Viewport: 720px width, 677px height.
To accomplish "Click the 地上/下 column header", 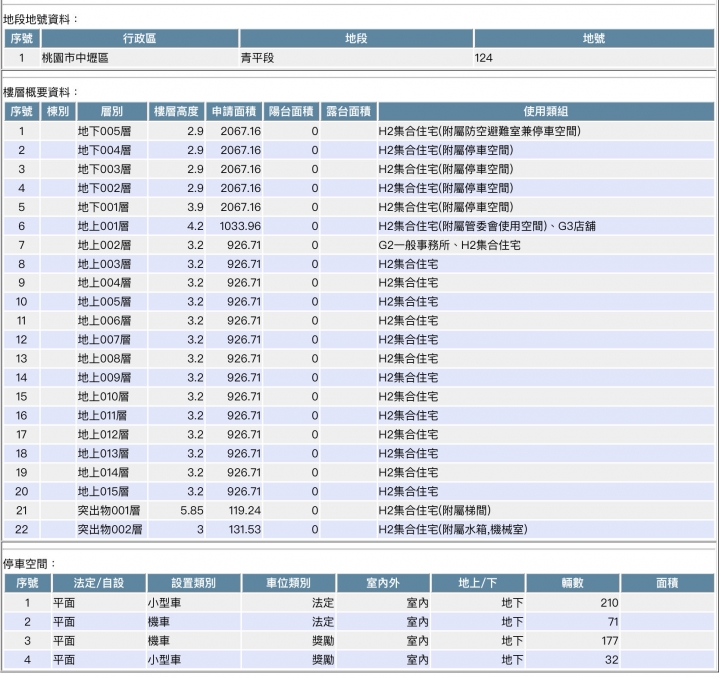I will pos(478,583).
